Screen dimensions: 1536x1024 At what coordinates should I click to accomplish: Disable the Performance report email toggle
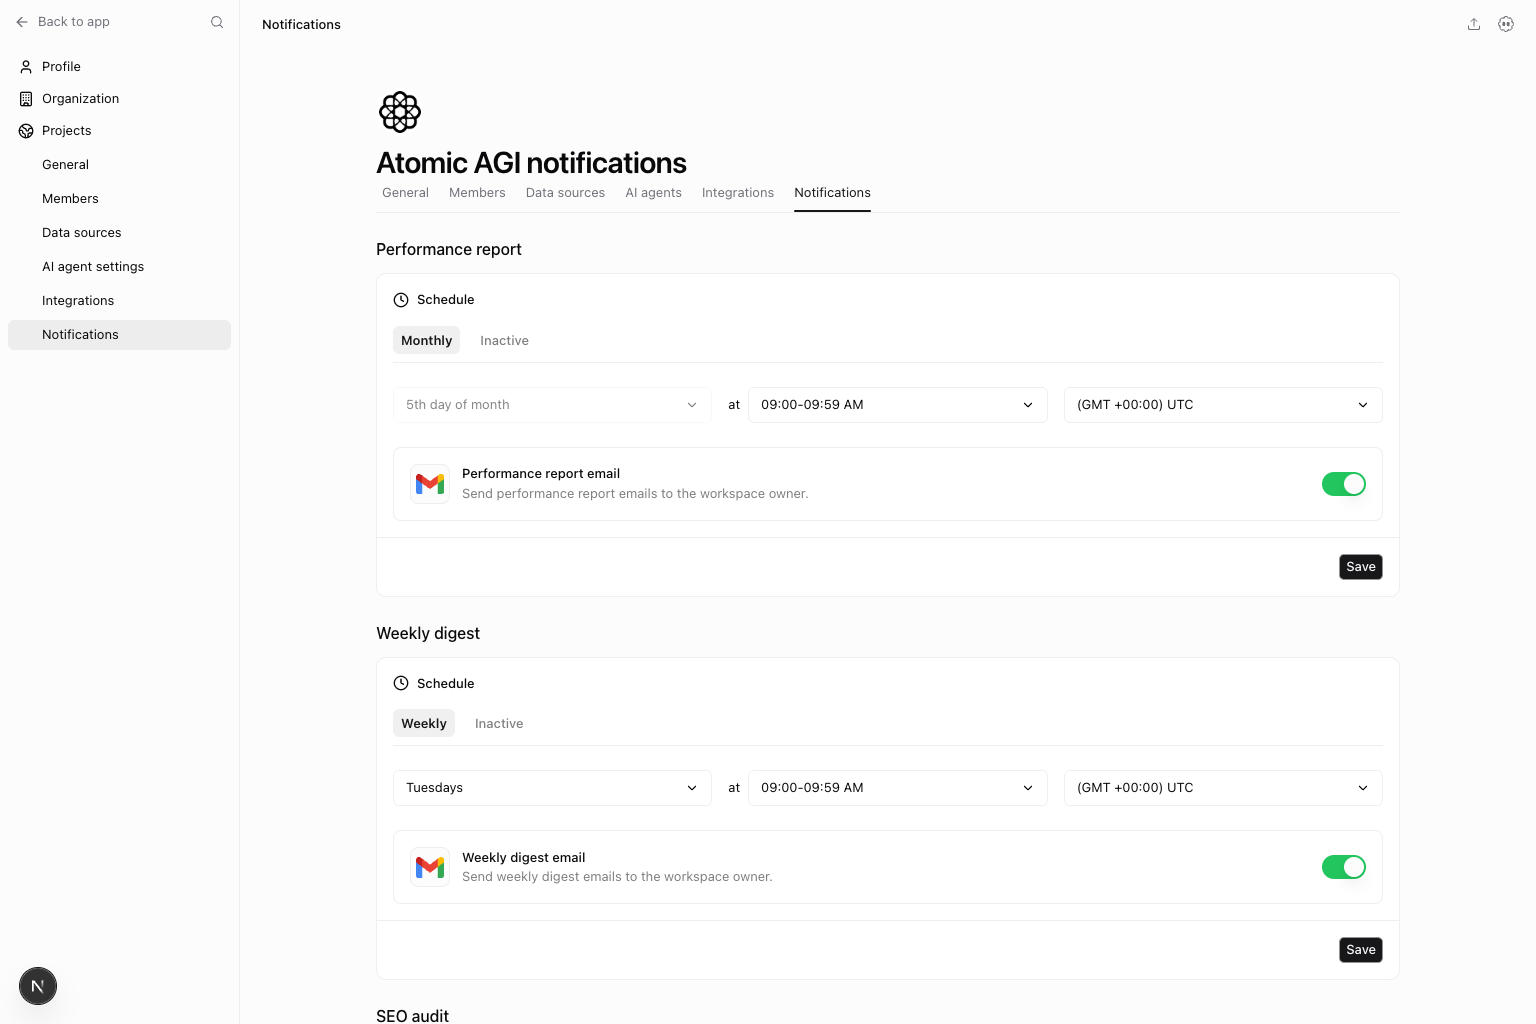1344,484
